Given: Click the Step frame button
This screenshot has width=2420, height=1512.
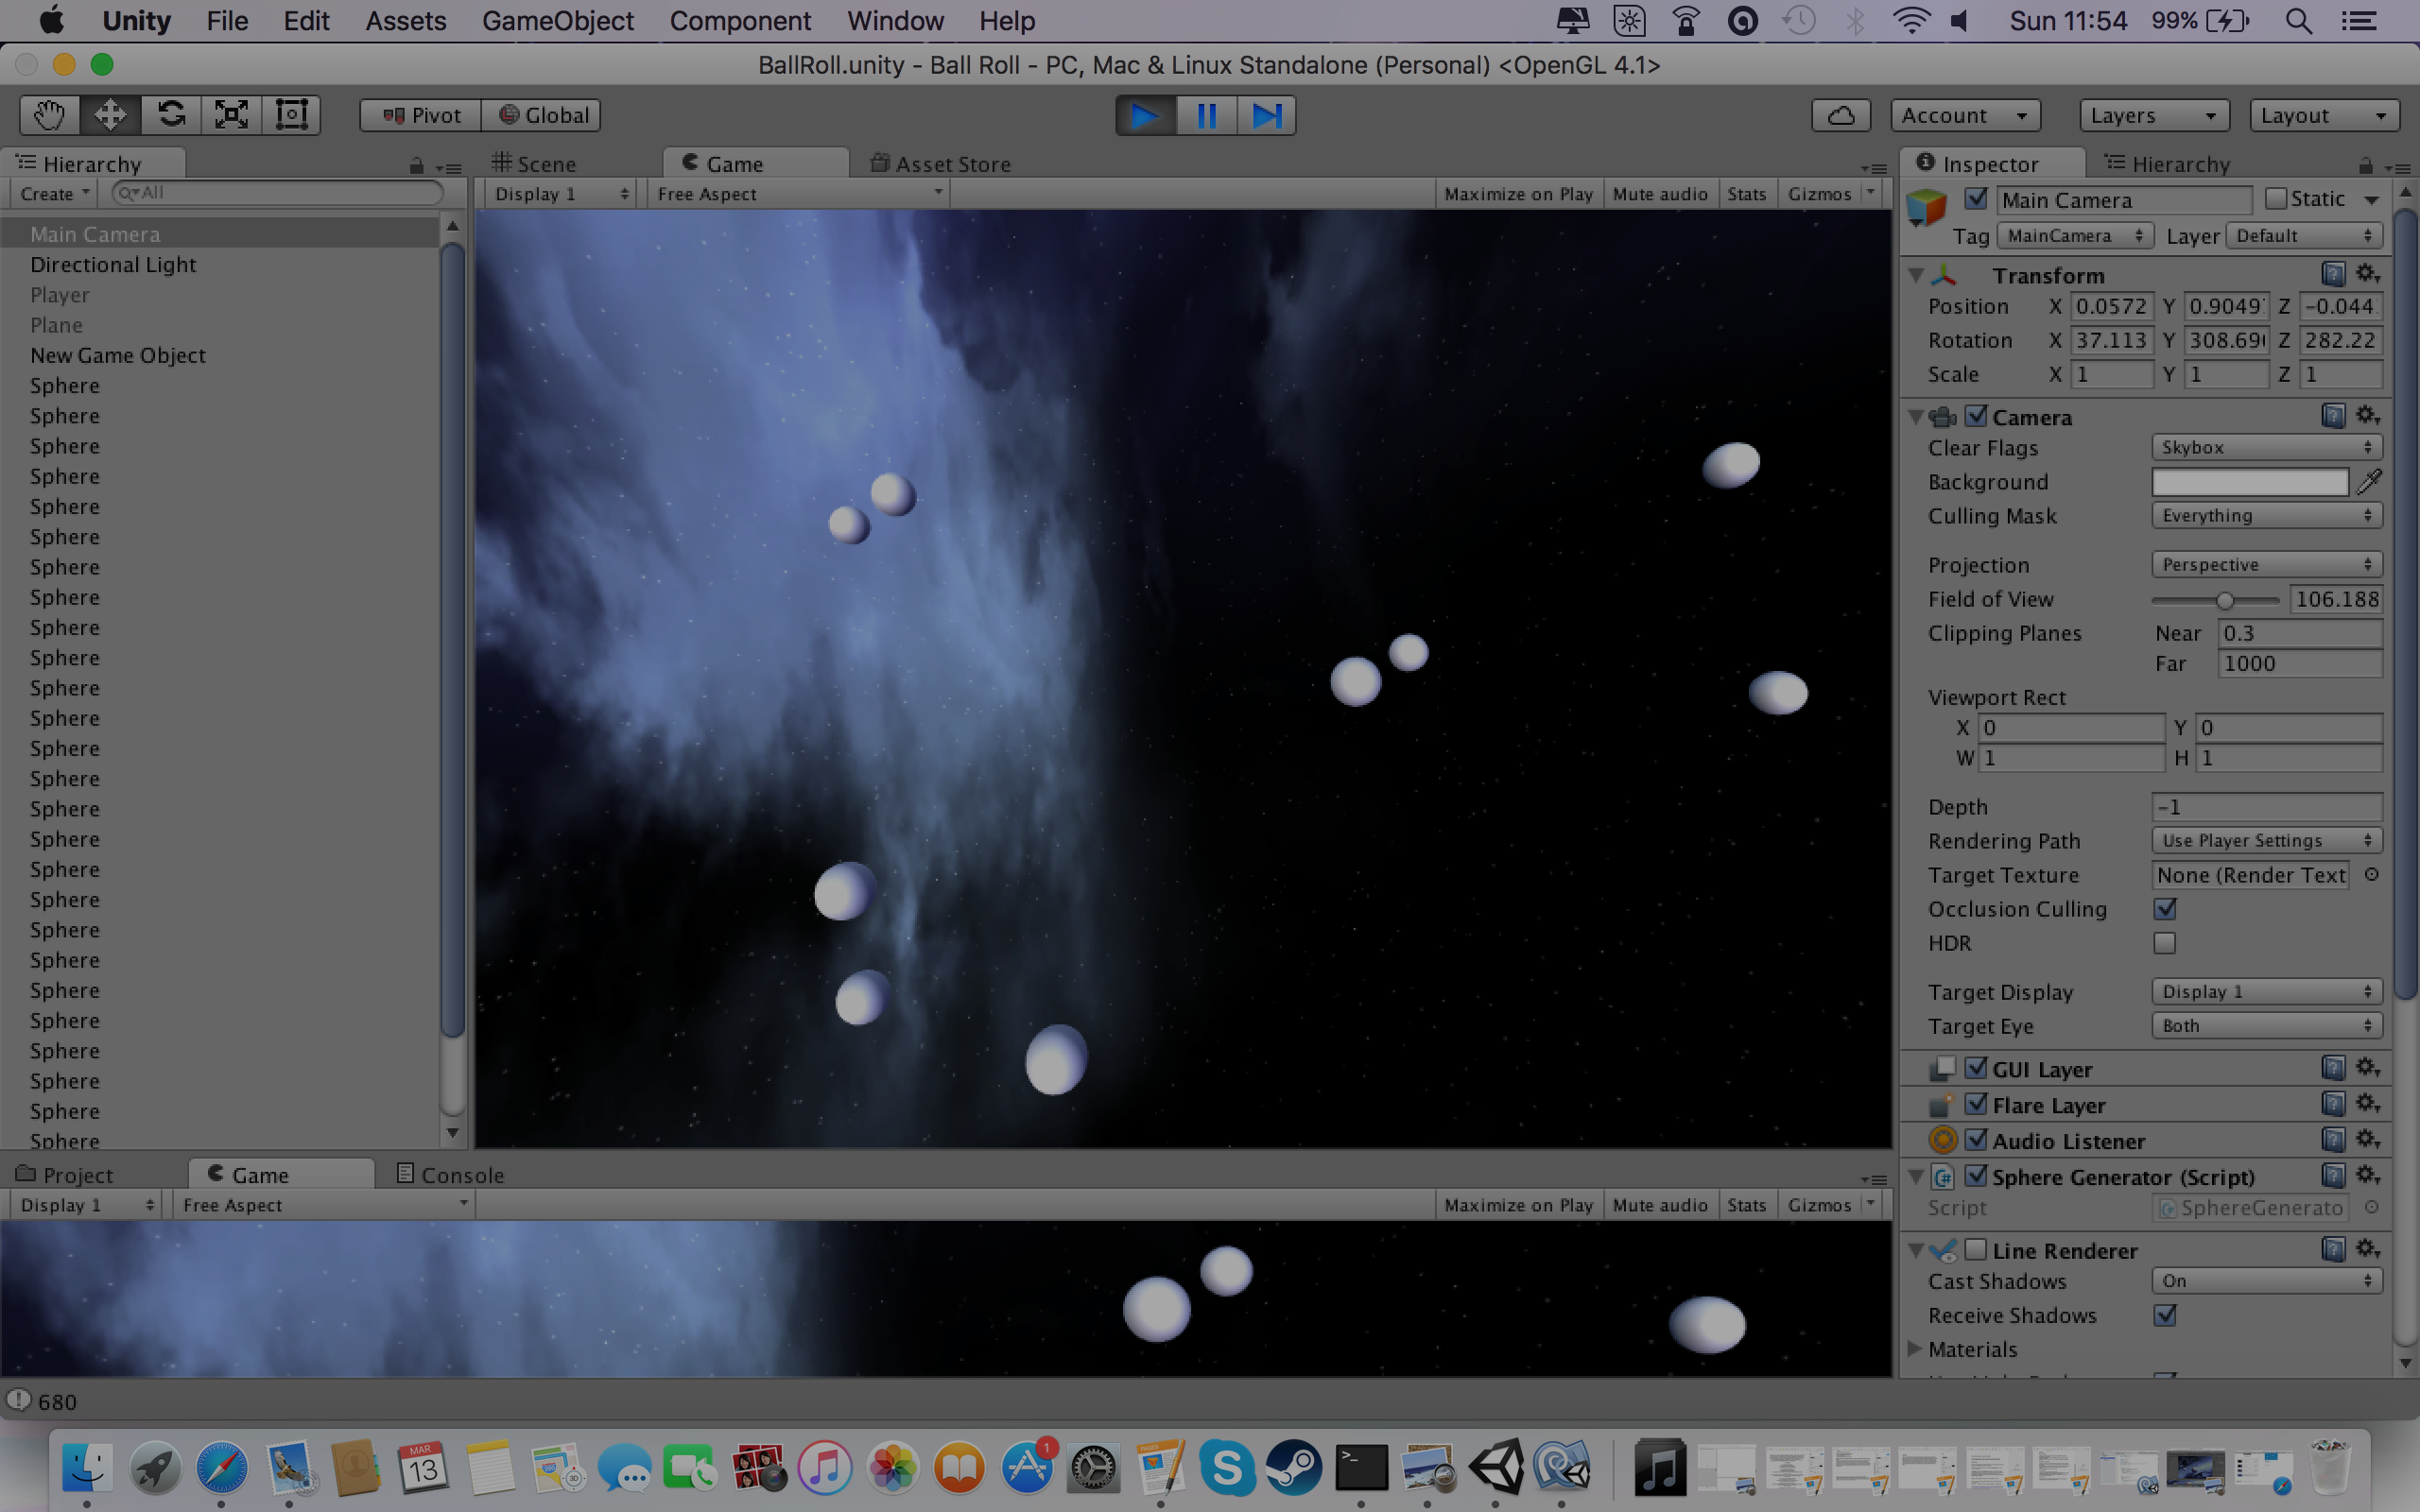Looking at the screenshot, I should (x=1266, y=115).
